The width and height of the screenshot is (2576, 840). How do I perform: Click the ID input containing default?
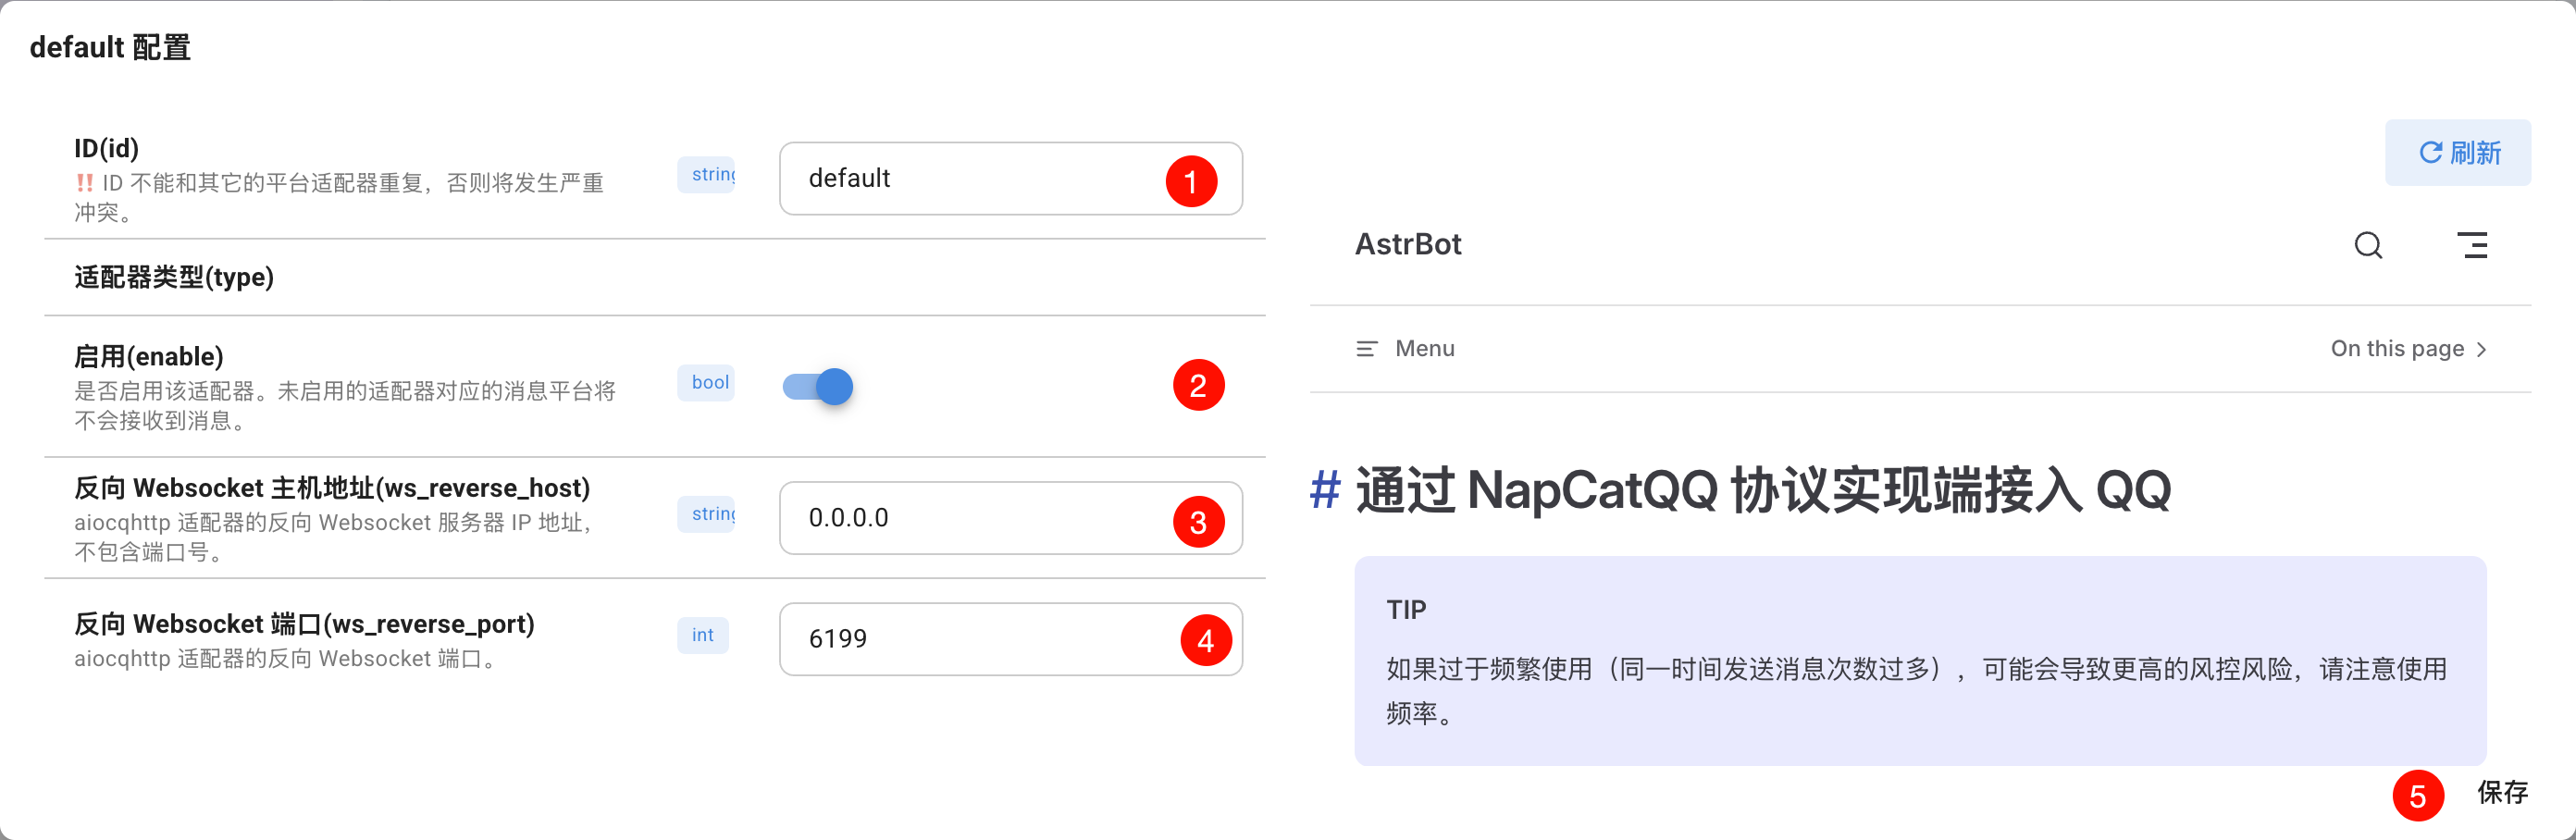[x=1010, y=178]
